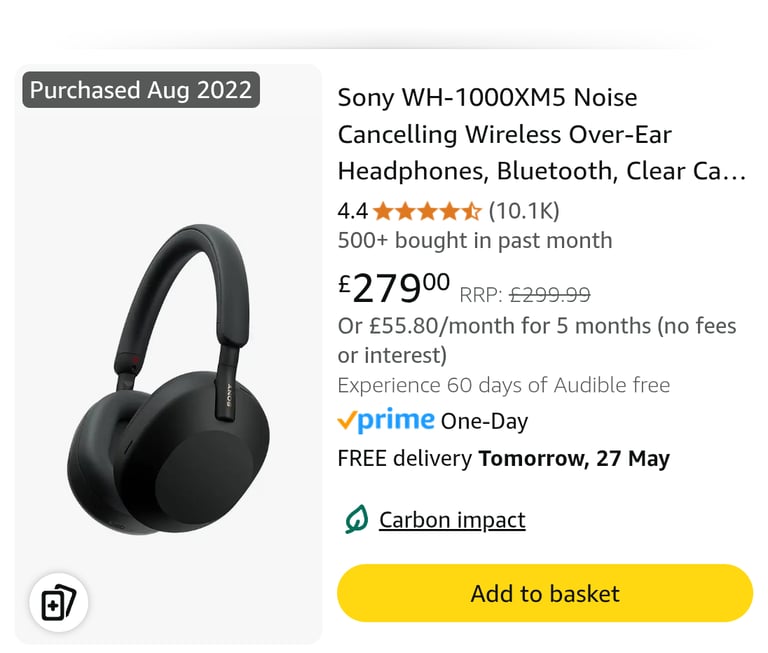Viewport: 768px width, 653px height.
Task: Click the £279.00 price
Action: coord(393,289)
